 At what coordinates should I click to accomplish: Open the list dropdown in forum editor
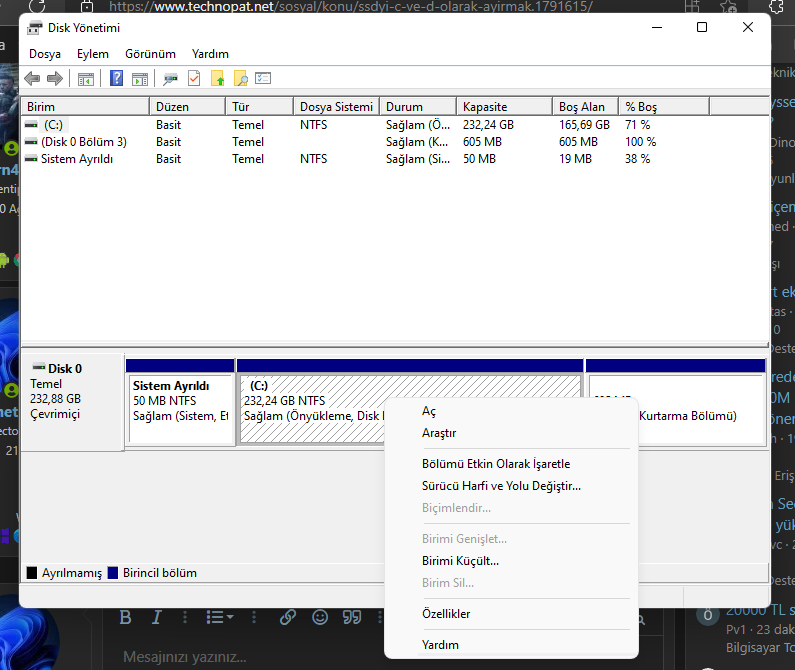pyautogui.click(x=220, y=617)
